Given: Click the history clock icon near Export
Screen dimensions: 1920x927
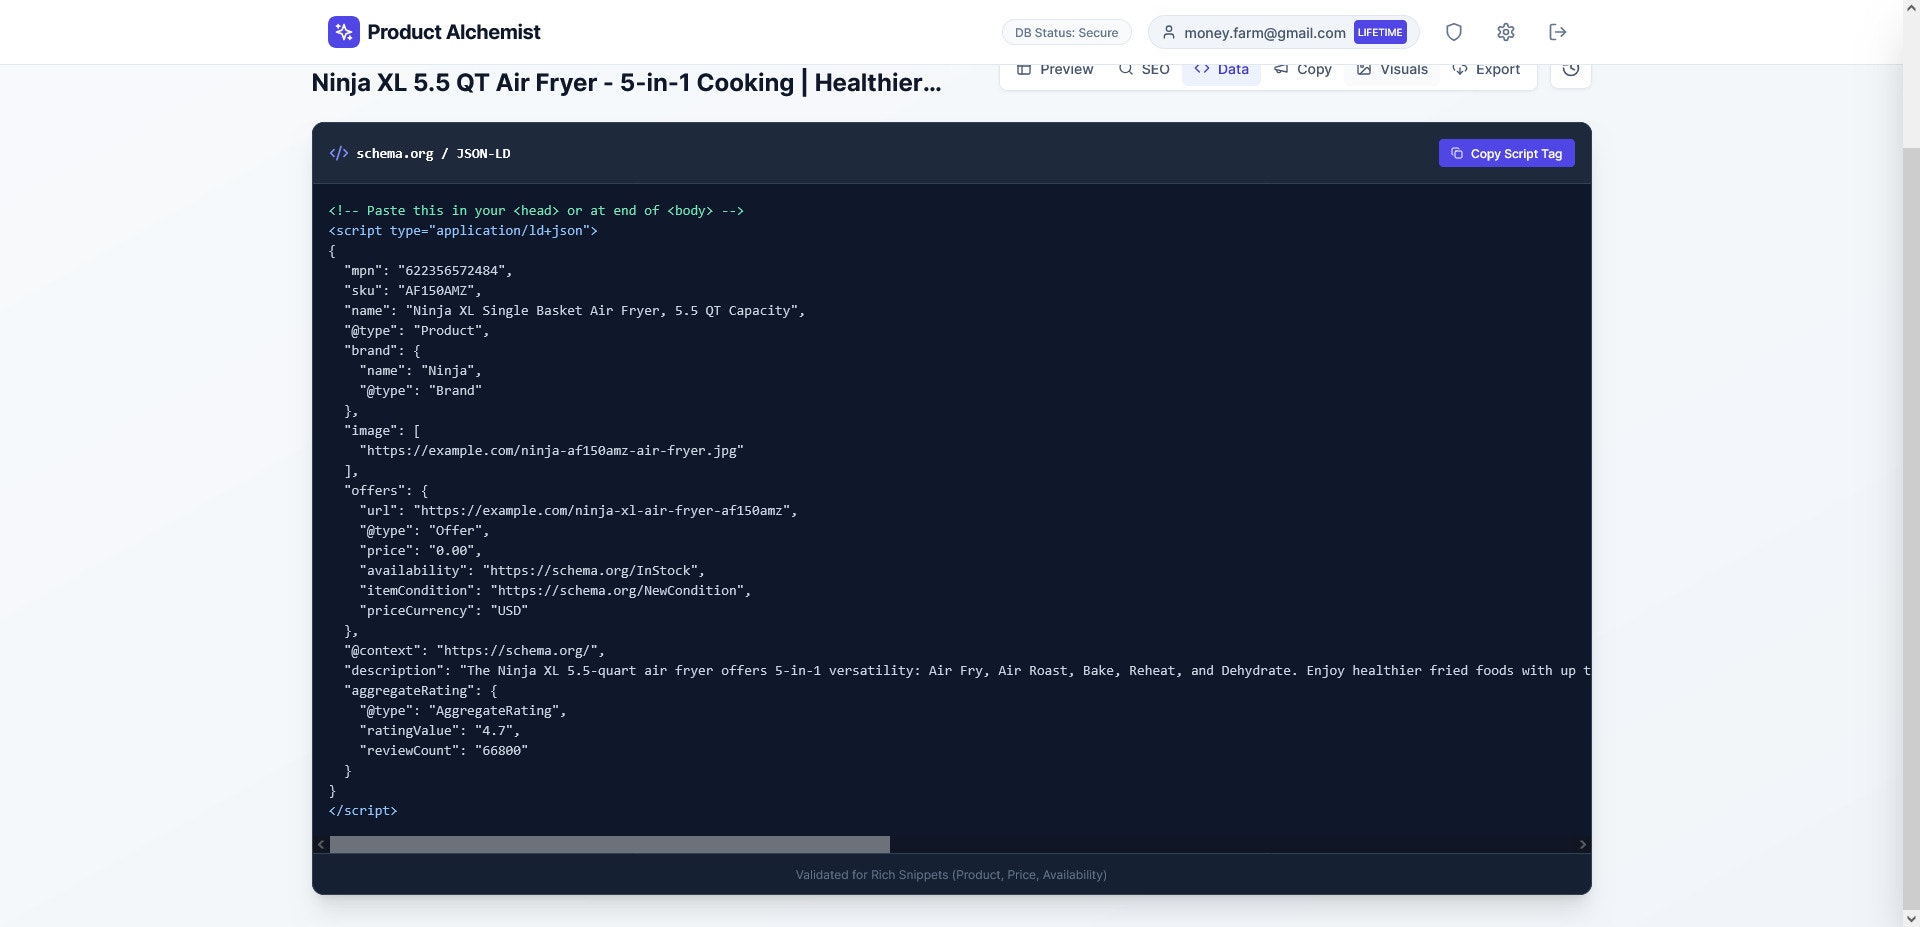Looking at the screenshot, I should (x=1570, y=69).
